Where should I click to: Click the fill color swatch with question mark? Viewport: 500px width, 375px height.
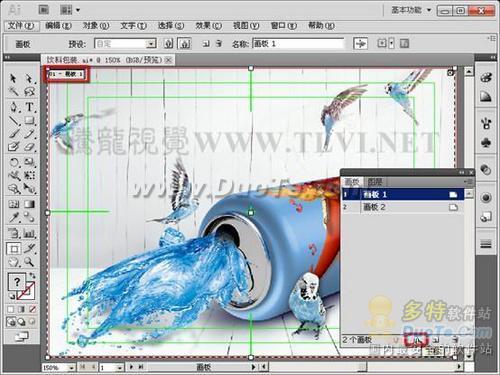[x=17, y=282]
